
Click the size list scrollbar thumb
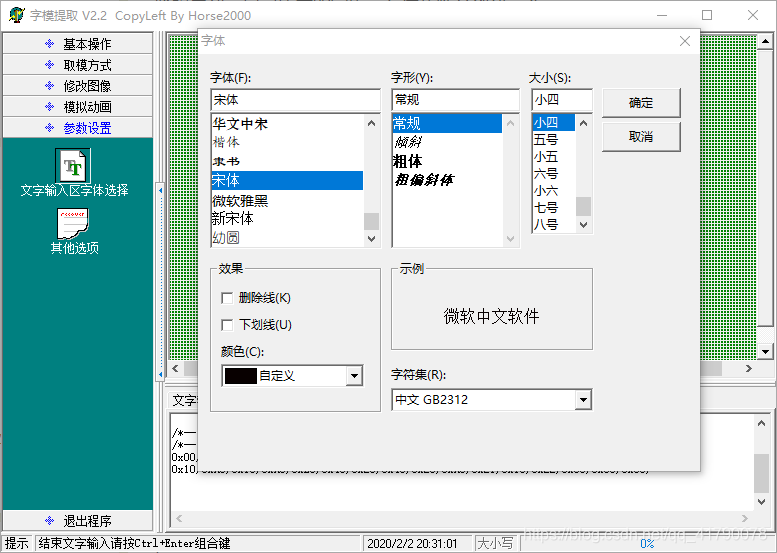583,206
